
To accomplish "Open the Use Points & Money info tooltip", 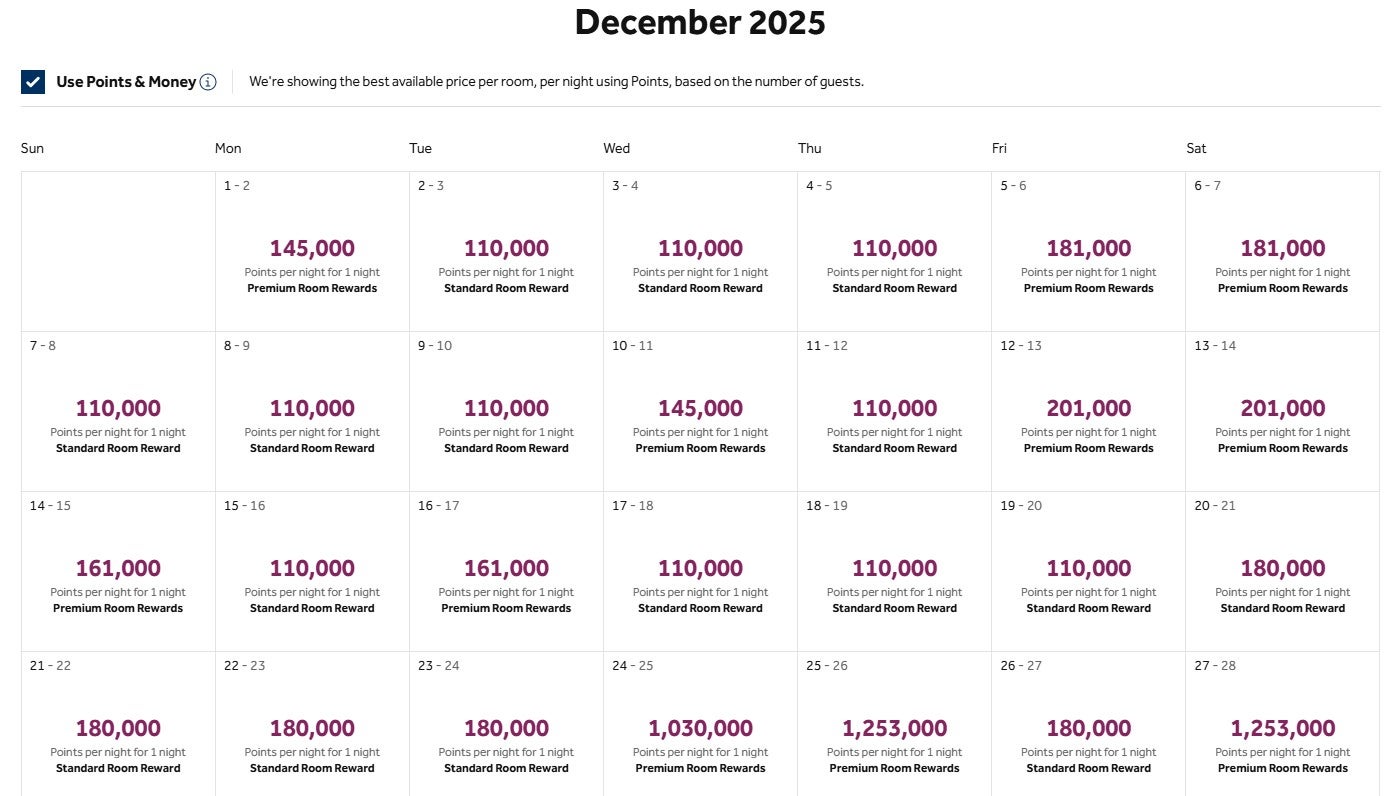I will tap(208, 82).
